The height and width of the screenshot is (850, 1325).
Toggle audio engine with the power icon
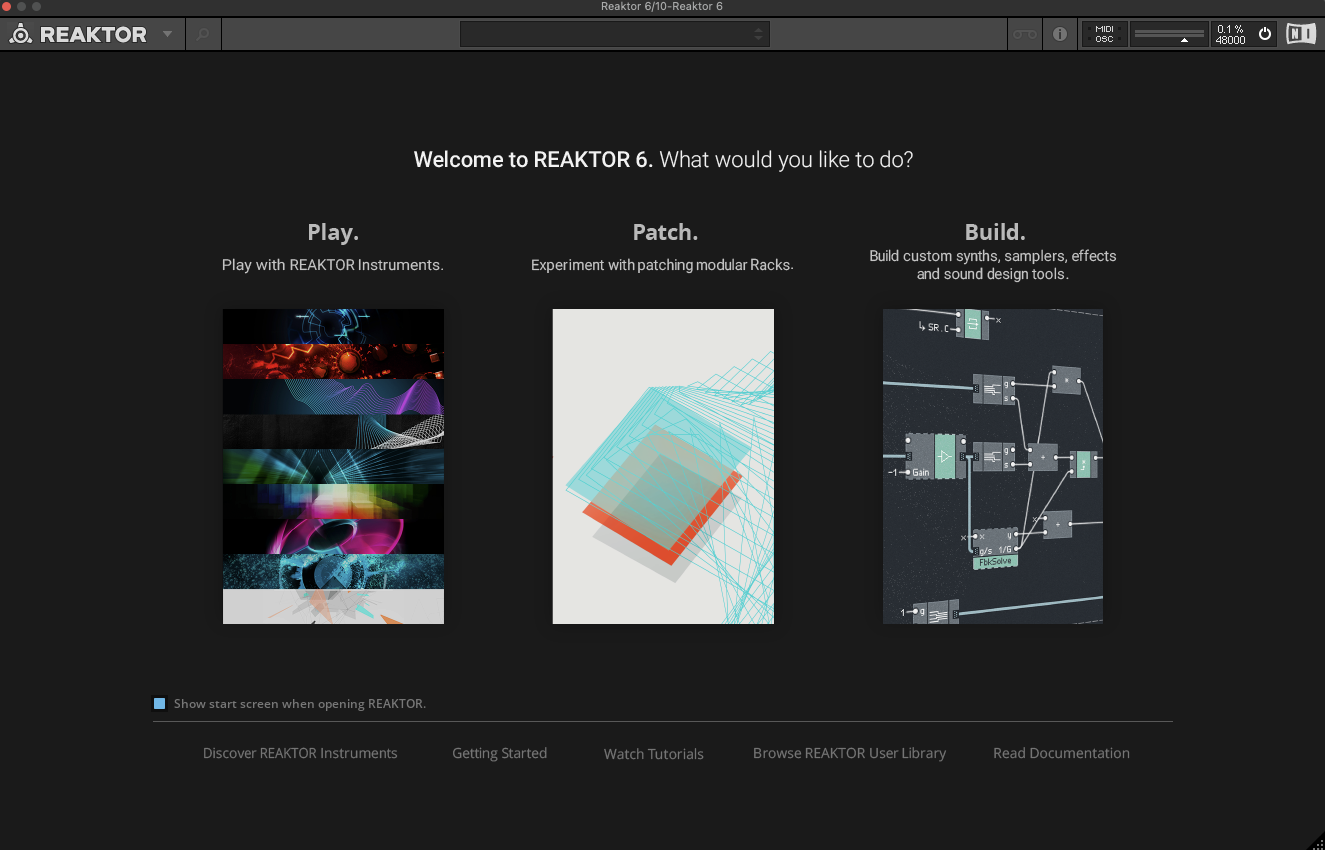[1265, 33]
